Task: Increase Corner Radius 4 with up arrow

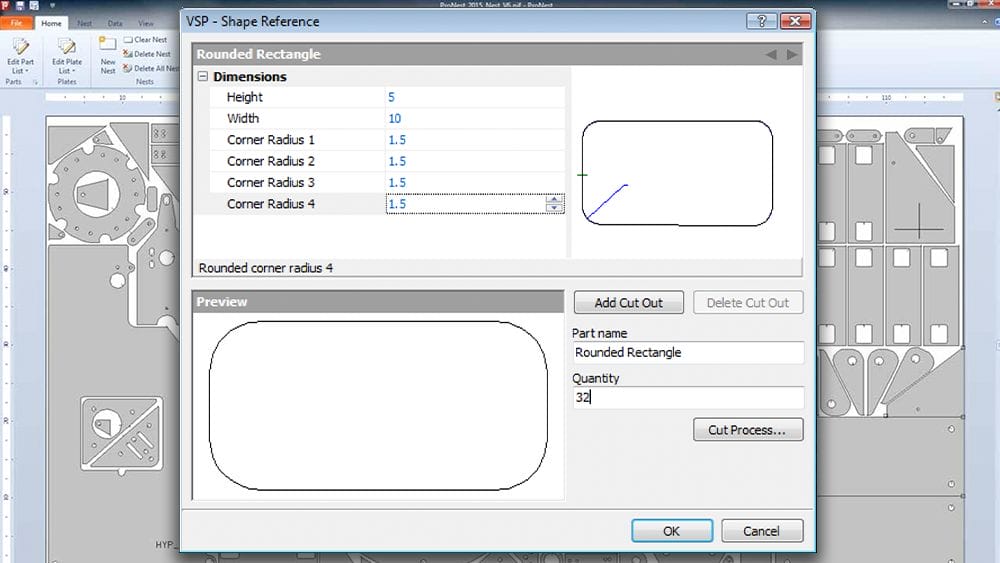Action: pyautogui.click(x=554, y=199)
